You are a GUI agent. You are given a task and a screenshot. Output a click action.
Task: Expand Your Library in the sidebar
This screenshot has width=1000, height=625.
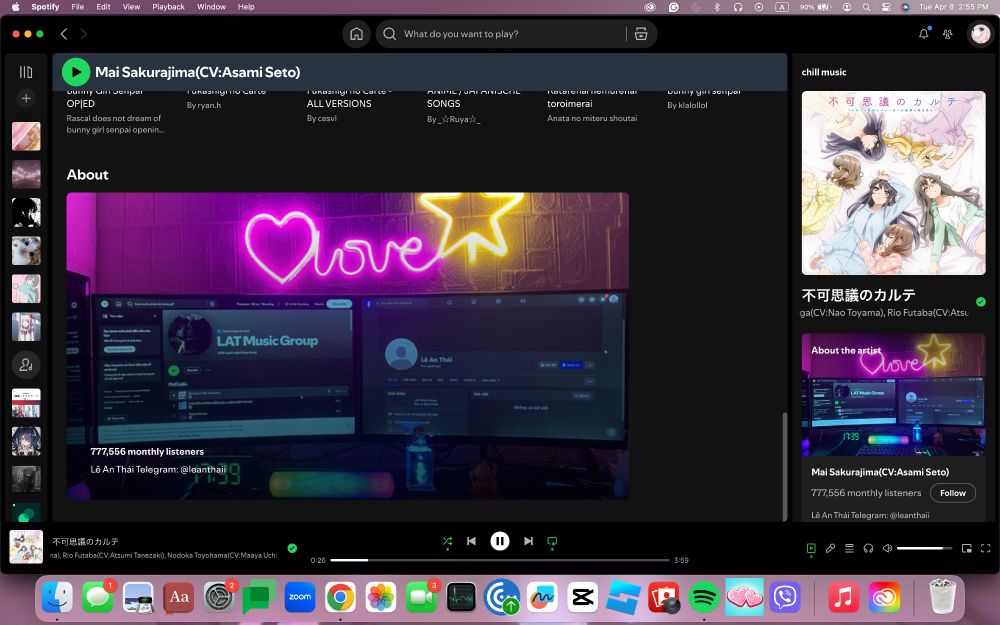[26, 72]
